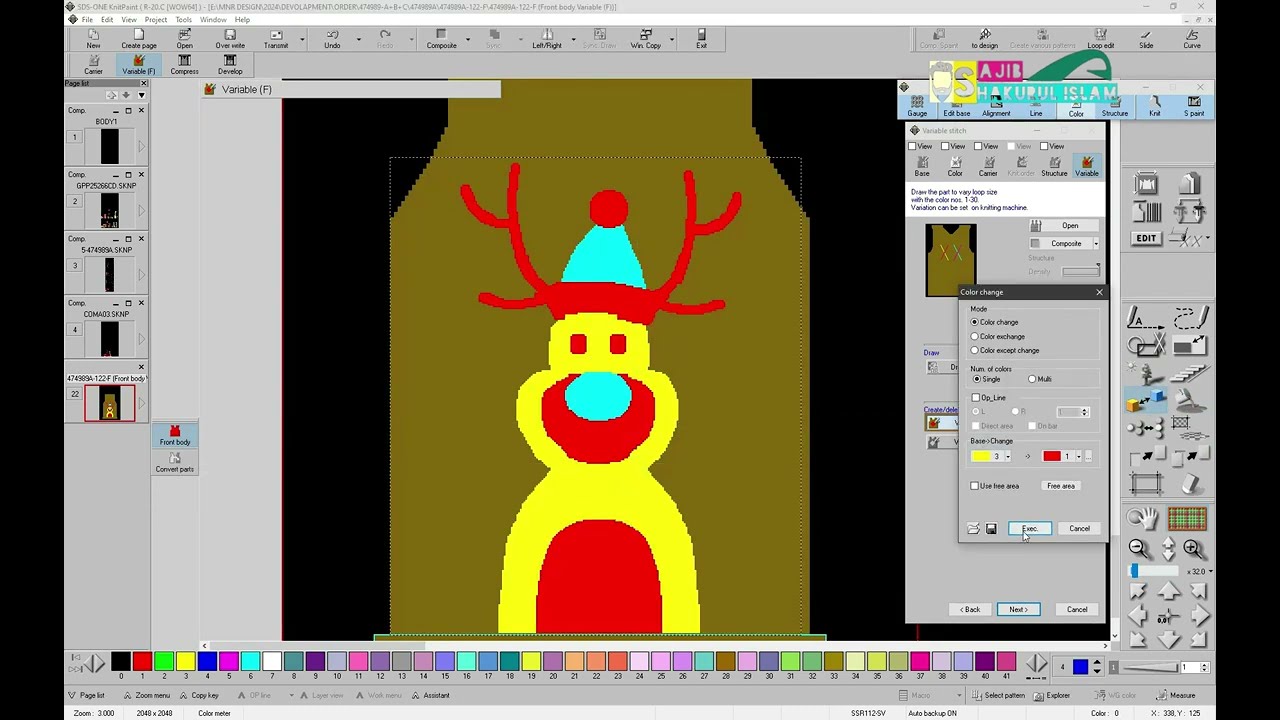Click the Slide toolbar icon
1280x720 pixels.
click(x=1146, y=39)
